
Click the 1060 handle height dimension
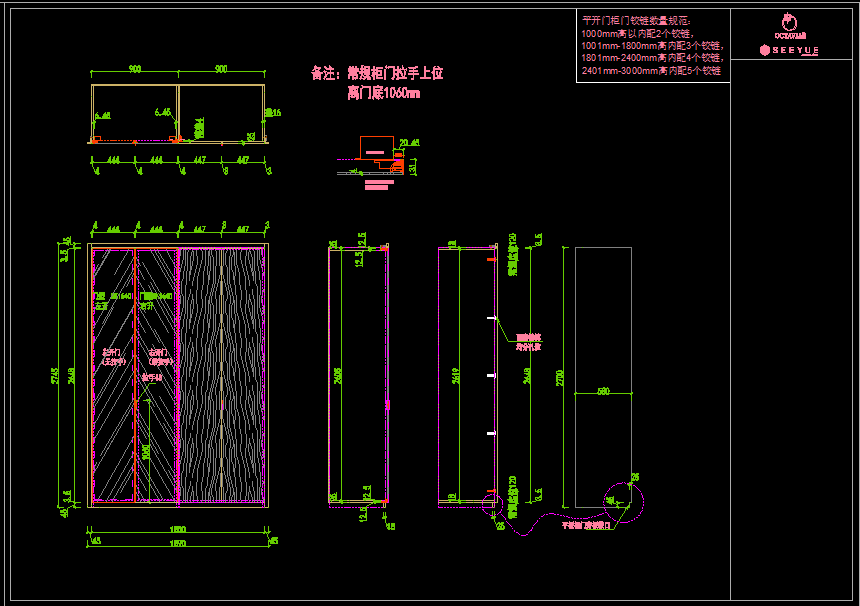click(x=147, y=450)
